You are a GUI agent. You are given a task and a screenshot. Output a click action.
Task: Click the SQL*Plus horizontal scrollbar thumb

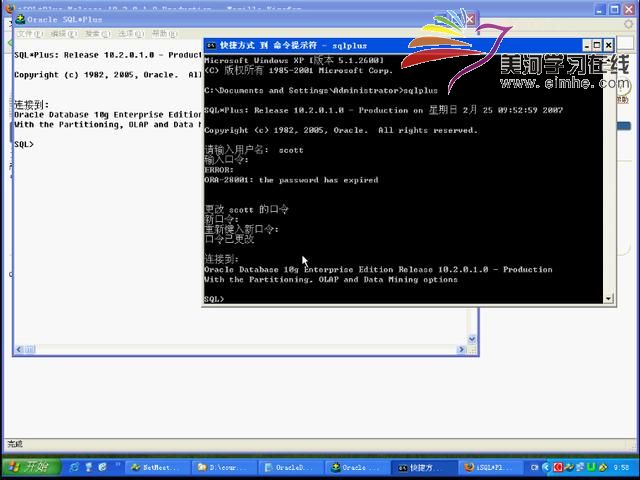[30, 349]
